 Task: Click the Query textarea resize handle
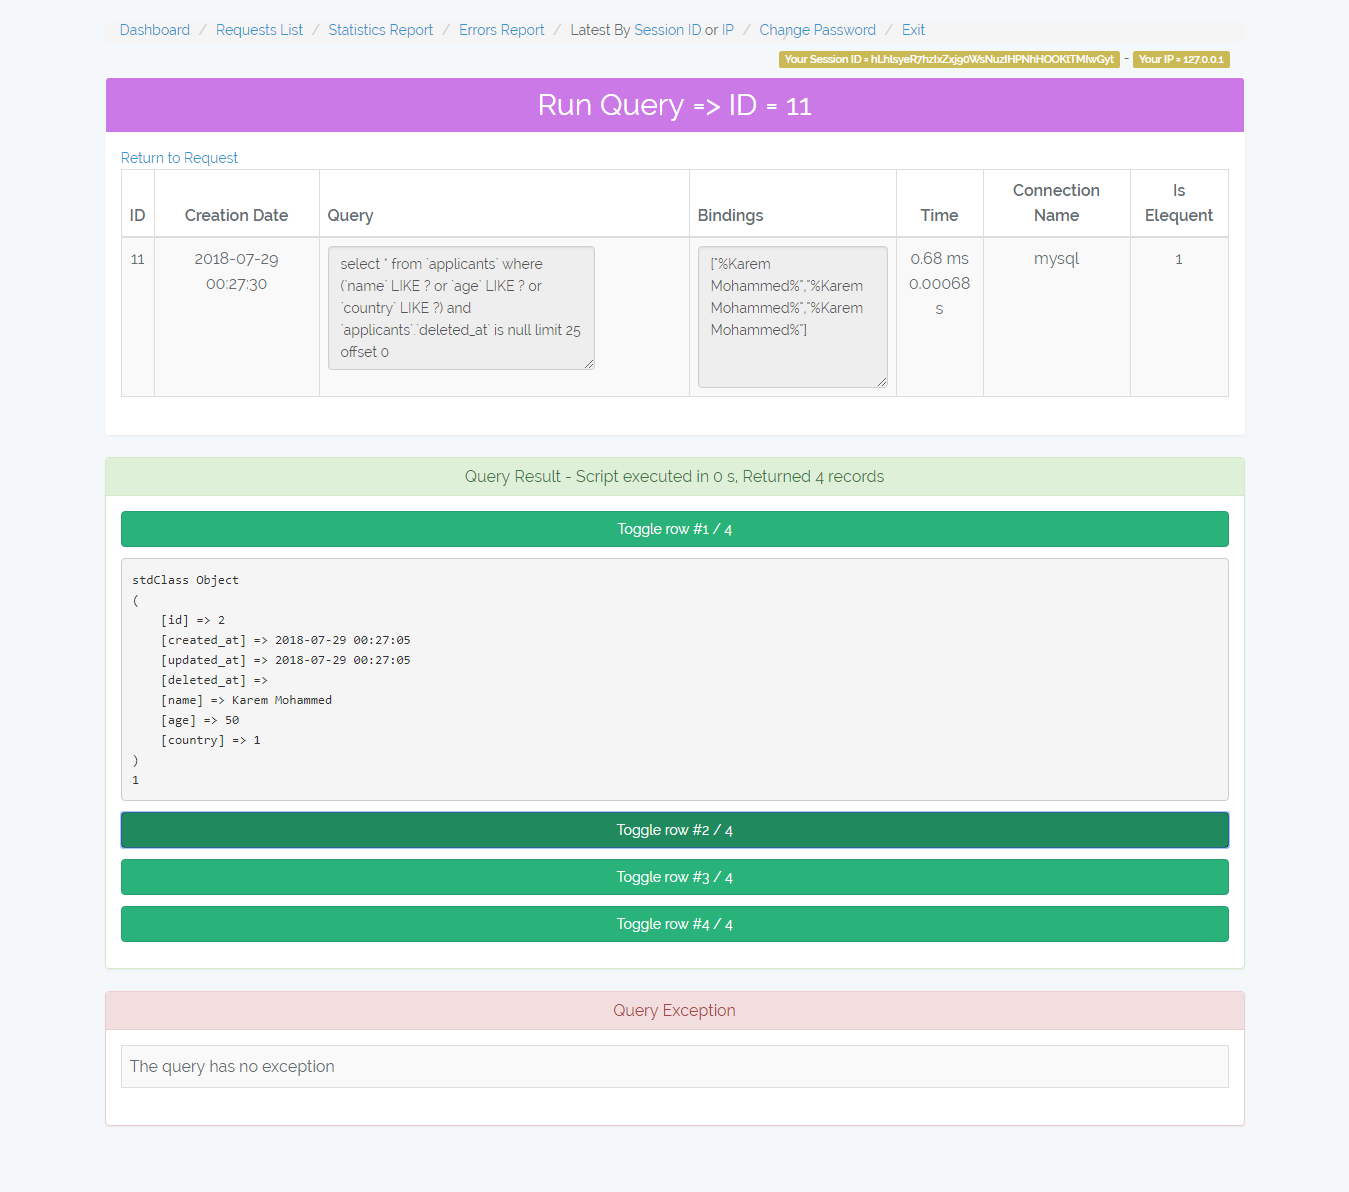(x=589, y=364)
